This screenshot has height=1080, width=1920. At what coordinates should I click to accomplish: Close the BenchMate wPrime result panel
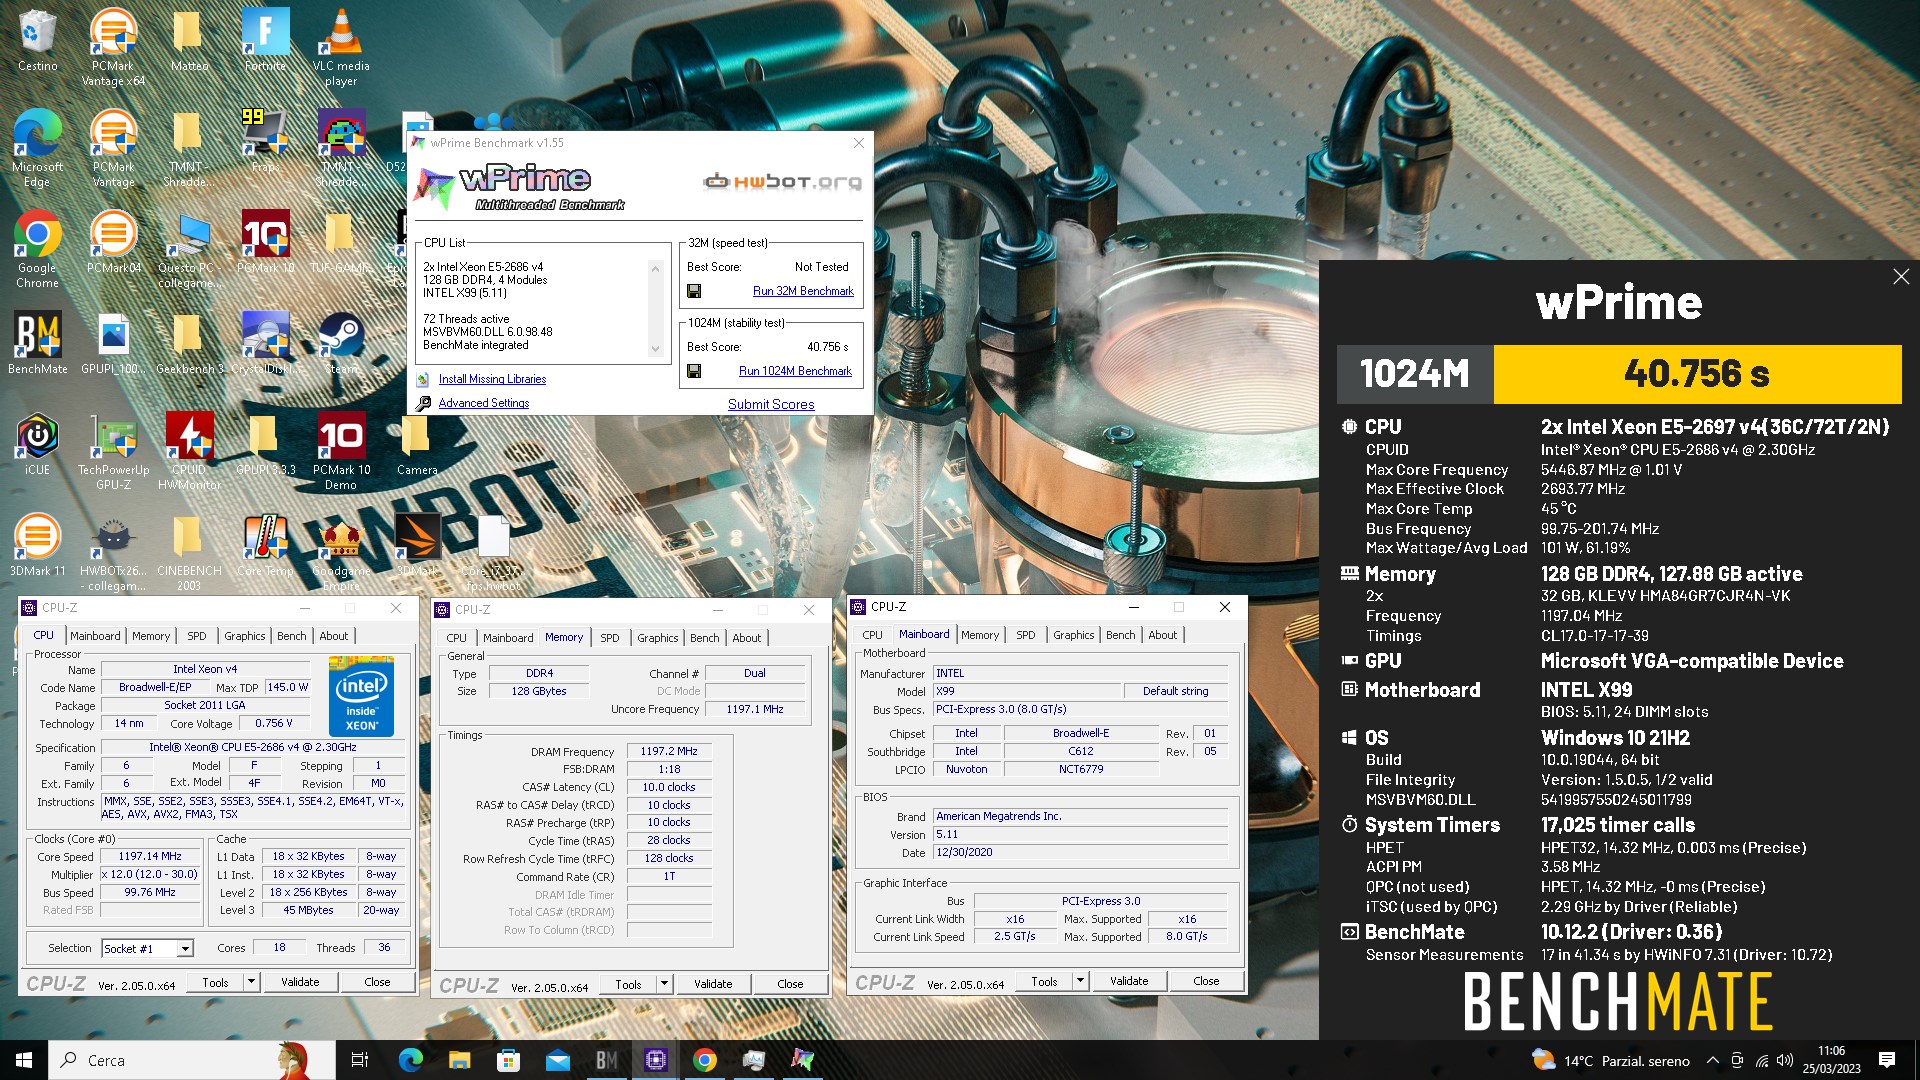tap(1901, 277)
